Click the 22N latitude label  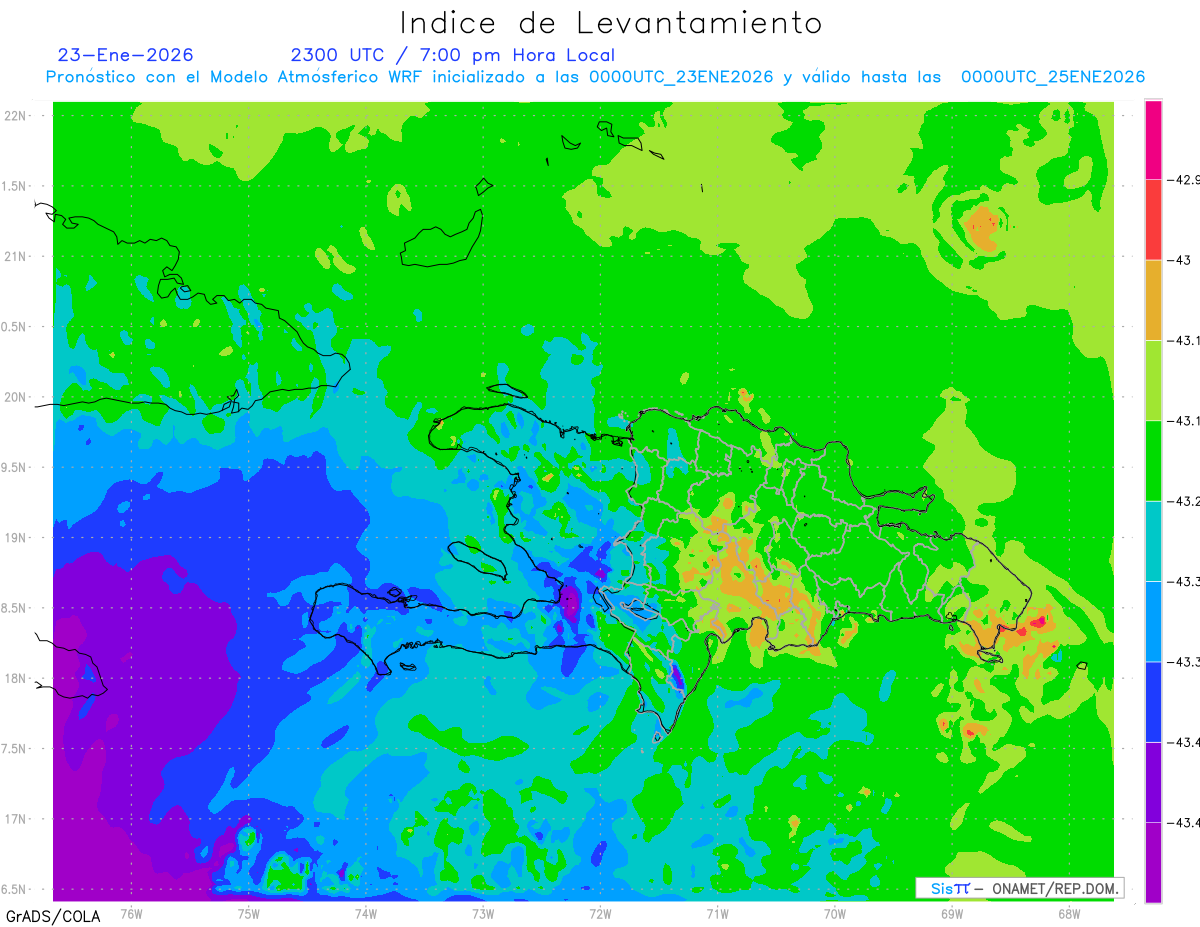[x=17, y=116]
